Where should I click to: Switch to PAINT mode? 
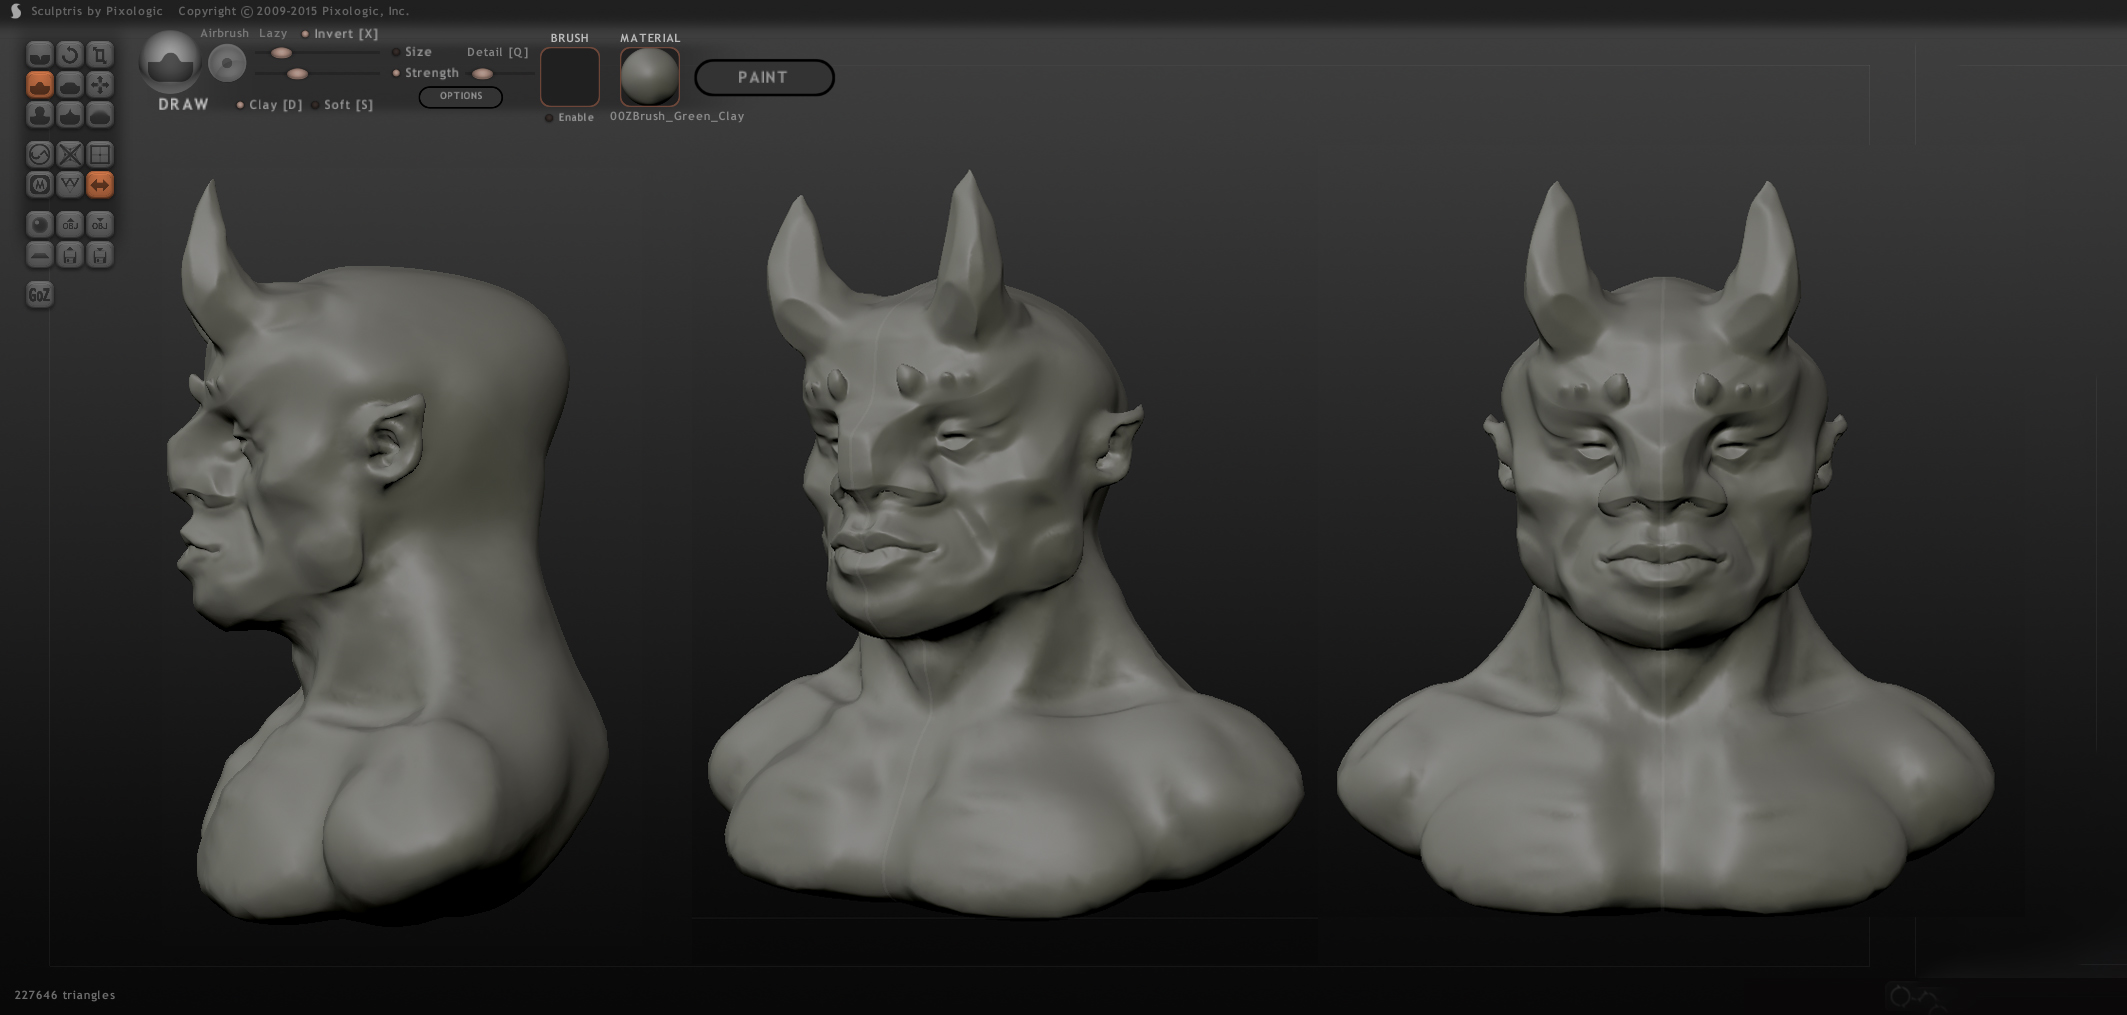(x=763, y=78)
